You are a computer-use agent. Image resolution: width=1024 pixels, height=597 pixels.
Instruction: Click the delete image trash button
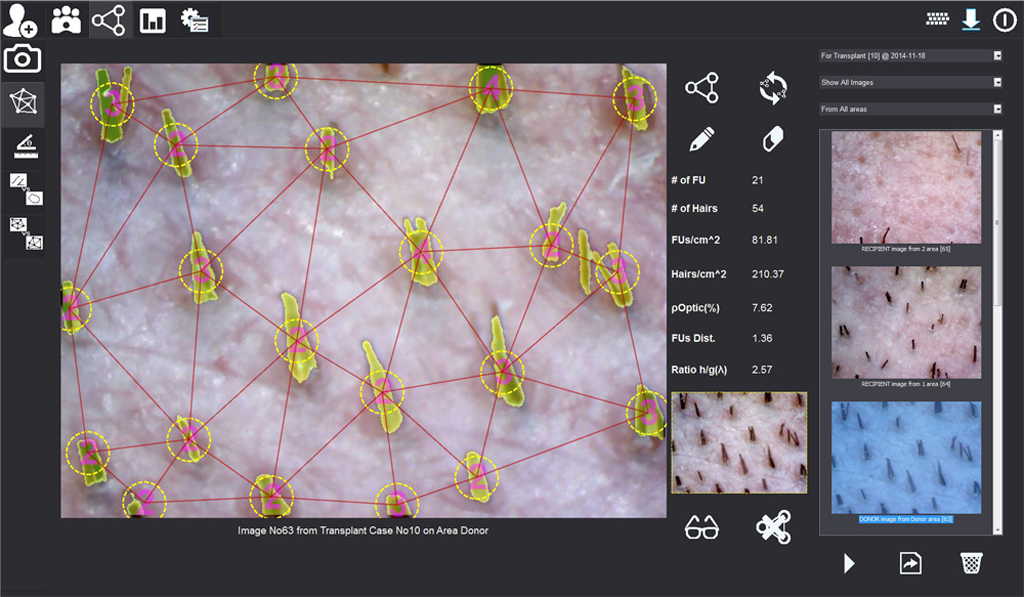click(x=970, y=563)
